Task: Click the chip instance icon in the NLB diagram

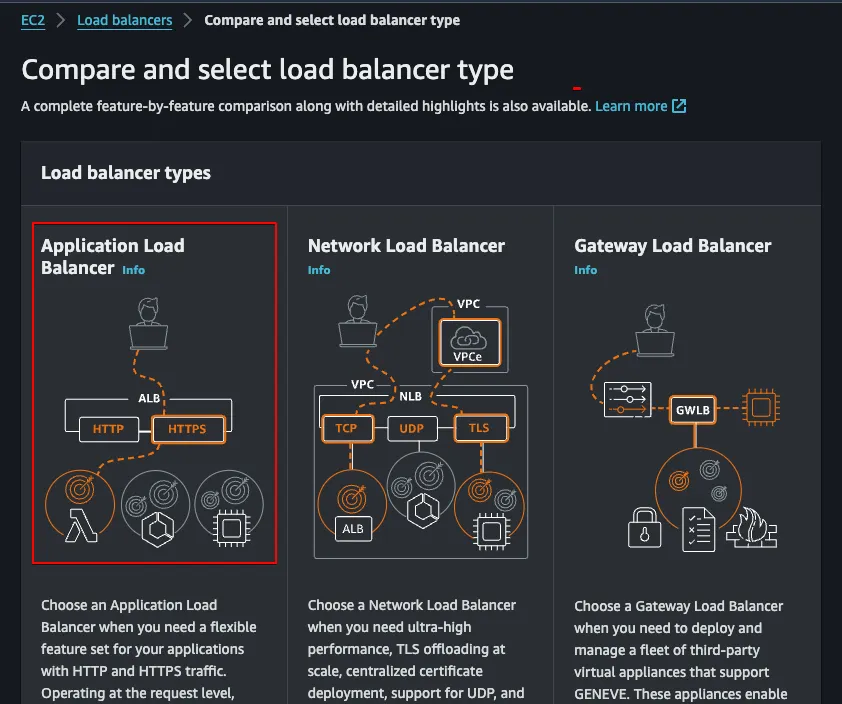Action: point(491,532)
